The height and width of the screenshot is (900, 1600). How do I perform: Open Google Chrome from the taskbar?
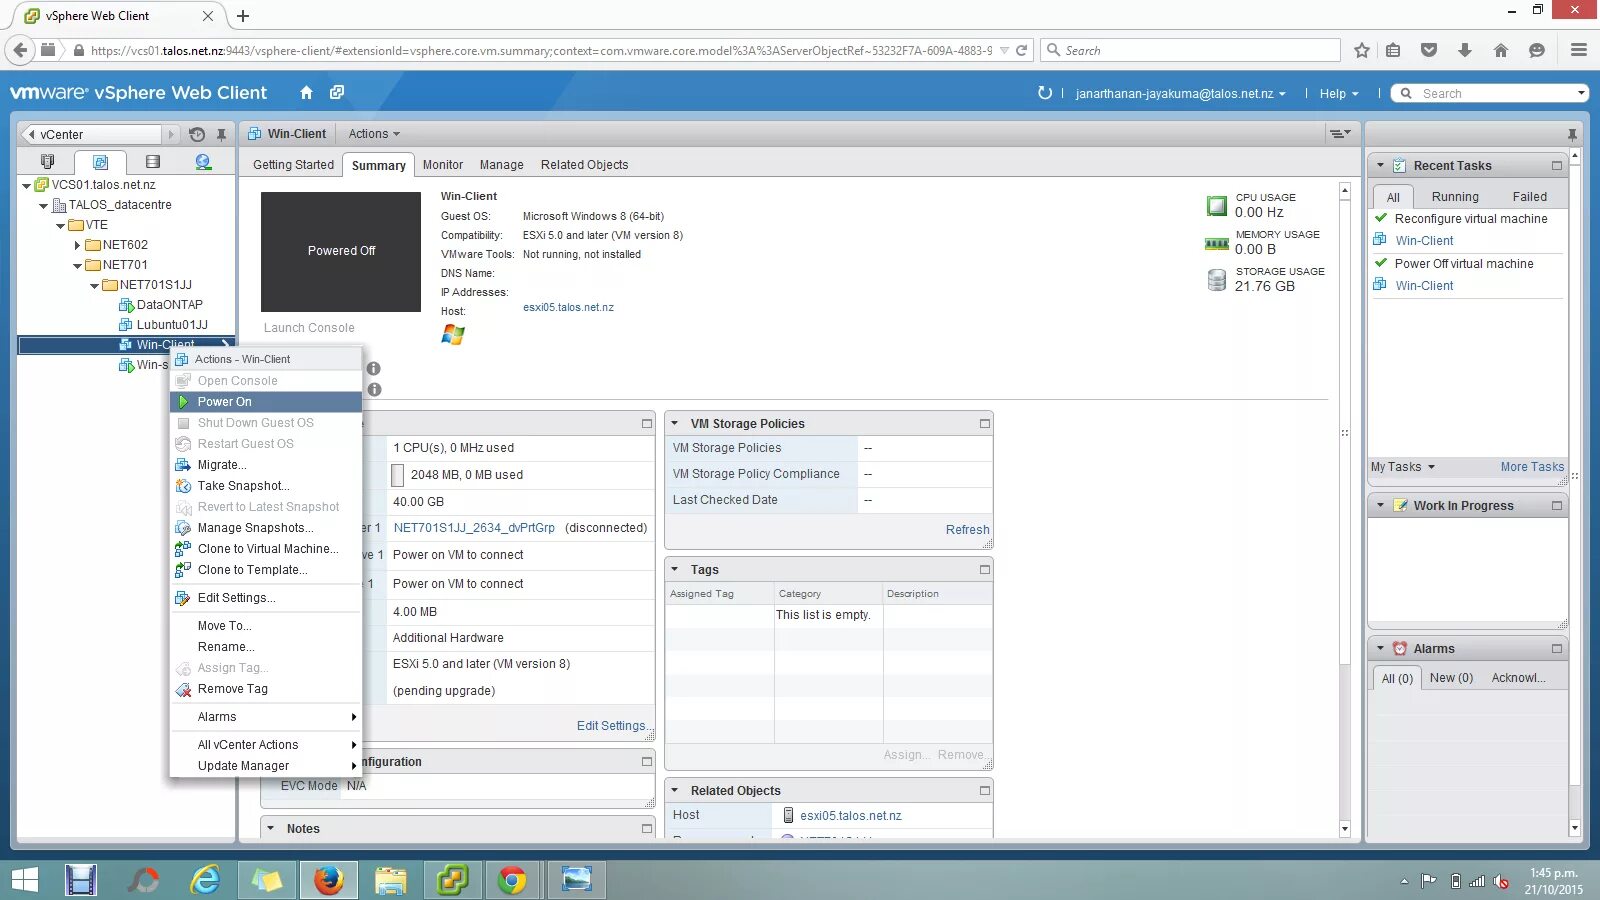[512, 880]
